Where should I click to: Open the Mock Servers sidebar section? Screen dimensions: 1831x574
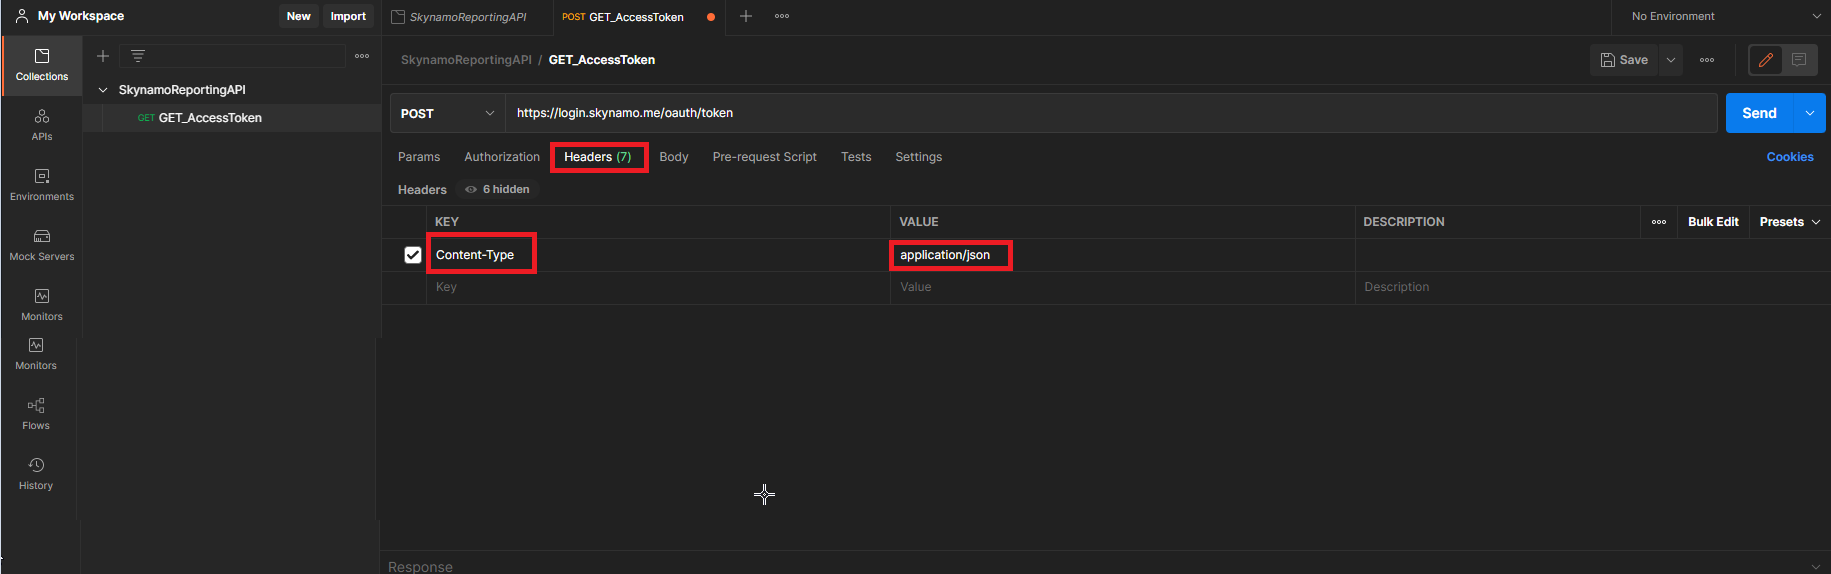(x=42, y=246)
